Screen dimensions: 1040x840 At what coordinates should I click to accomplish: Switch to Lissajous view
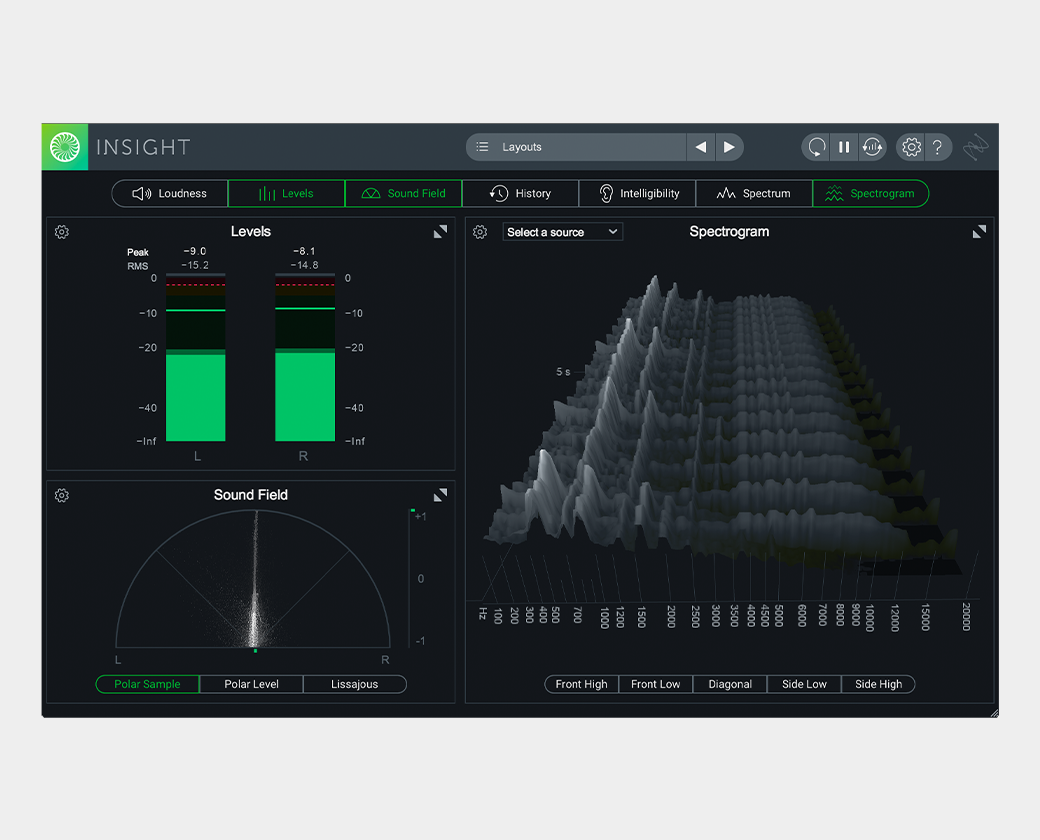355,684
